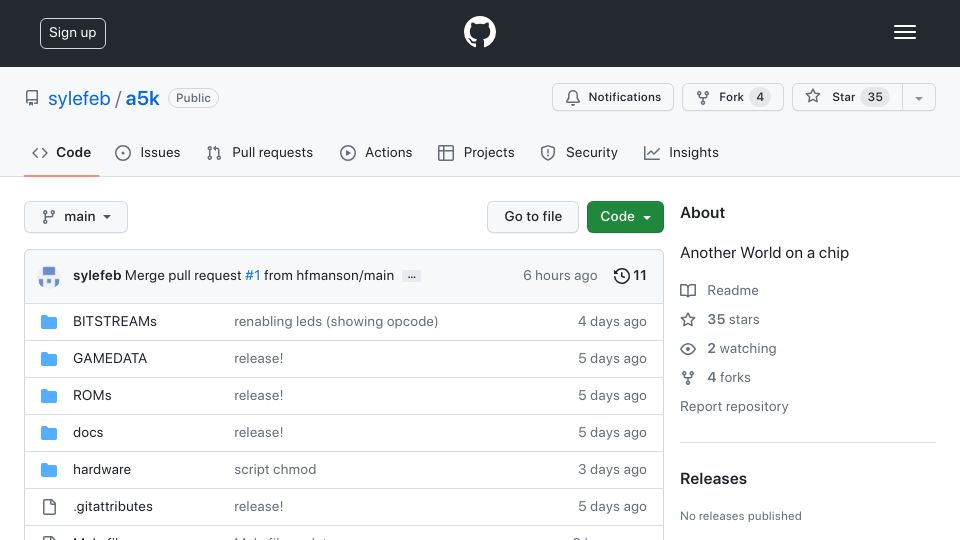Viewport: 960px width, 540px height.
Task: Click the BITSTREAMs folder icon
Action: pos(49,321)
